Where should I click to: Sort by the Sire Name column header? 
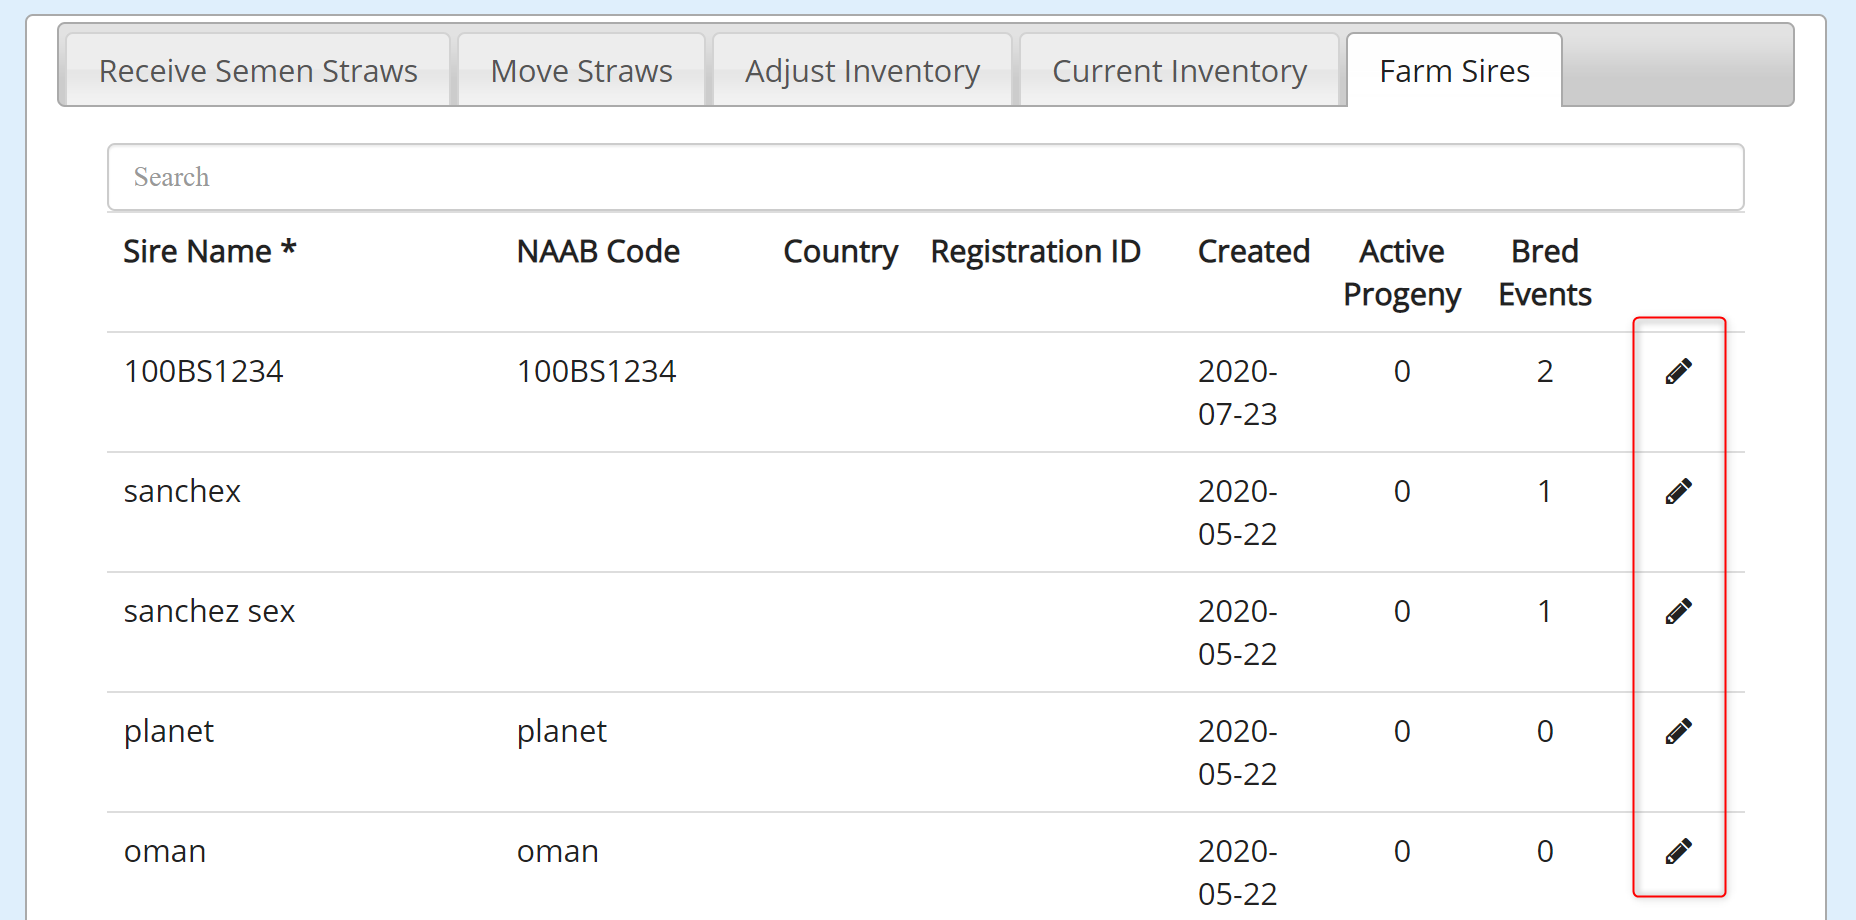click(209, 251)
